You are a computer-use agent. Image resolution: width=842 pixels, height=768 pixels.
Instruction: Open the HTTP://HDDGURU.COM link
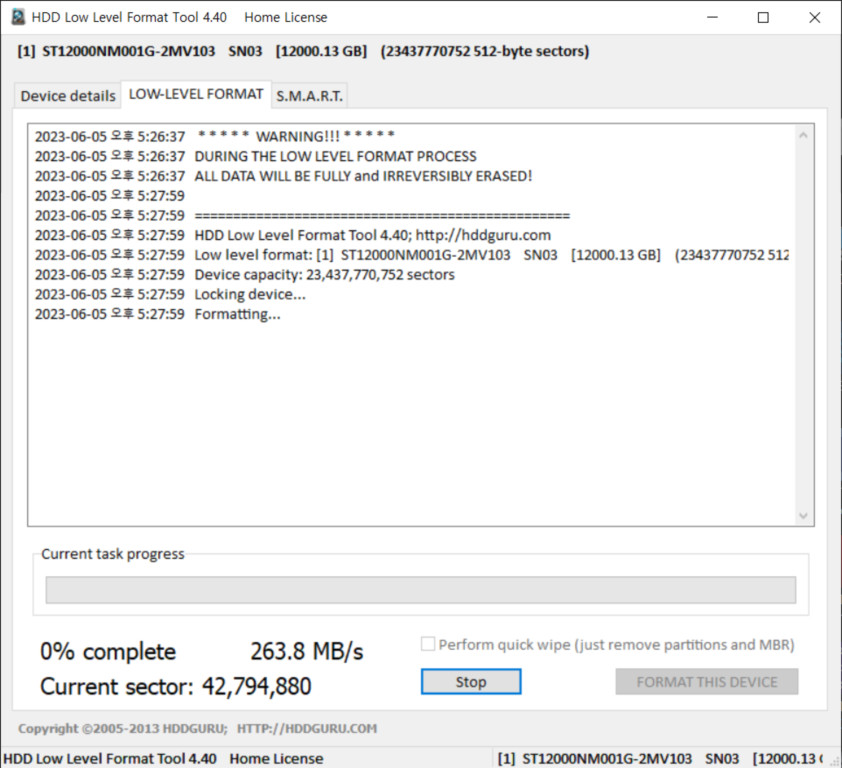[307, 728]
